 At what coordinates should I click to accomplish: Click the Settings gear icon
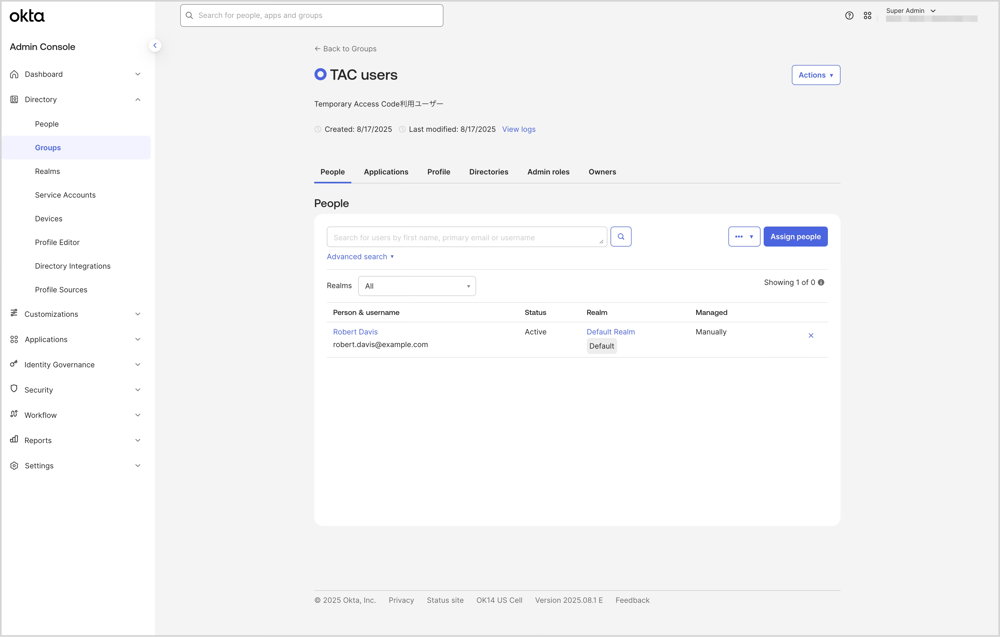(x=14, y=465)
